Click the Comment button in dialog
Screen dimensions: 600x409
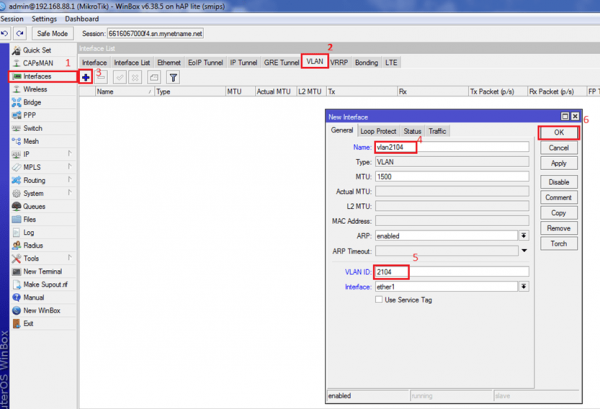[x=559, y=197]
